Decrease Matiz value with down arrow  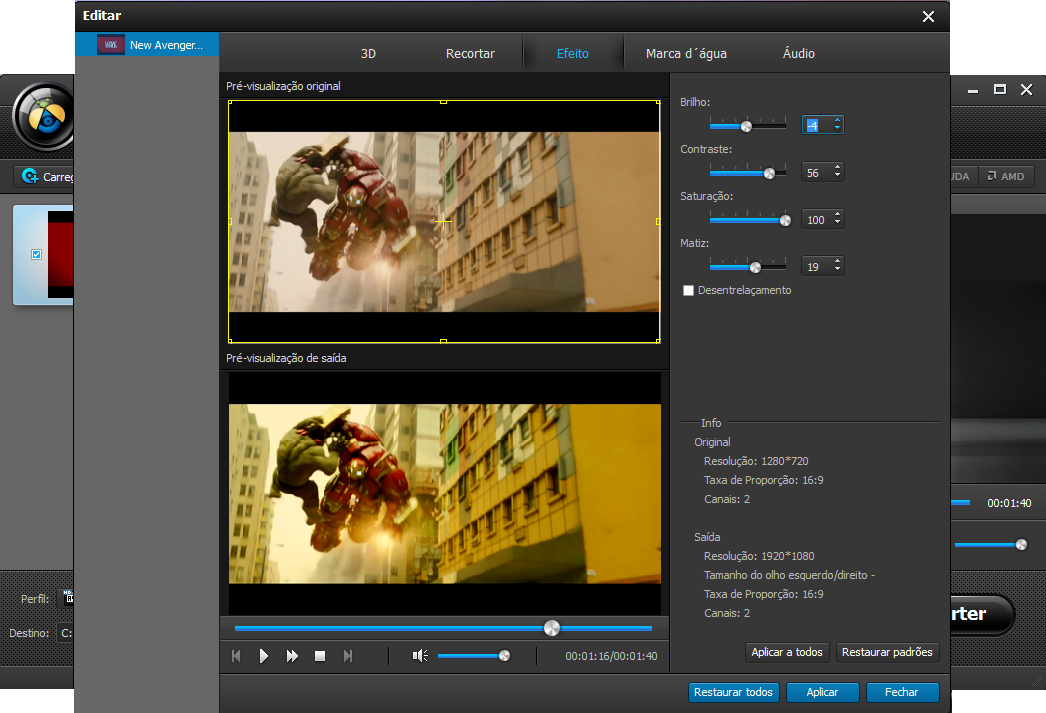click(x=837, y=270)
